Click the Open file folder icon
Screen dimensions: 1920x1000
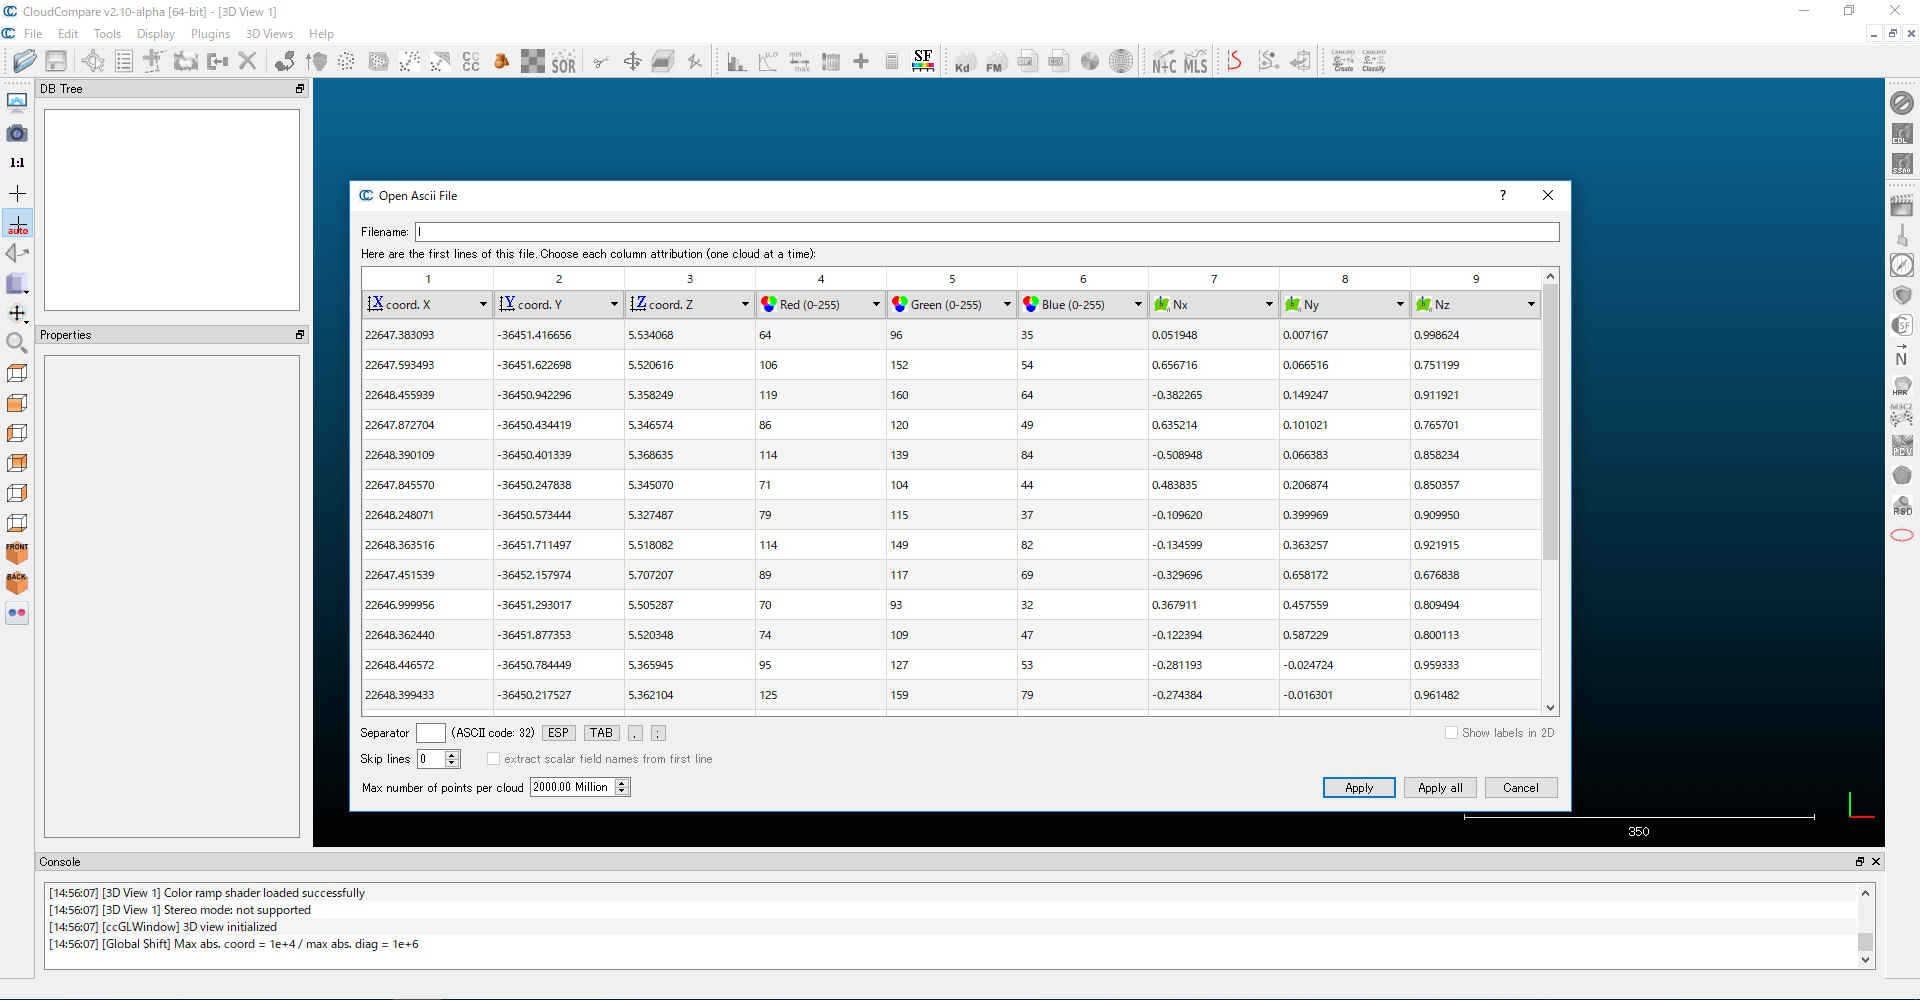click(24, 61)
